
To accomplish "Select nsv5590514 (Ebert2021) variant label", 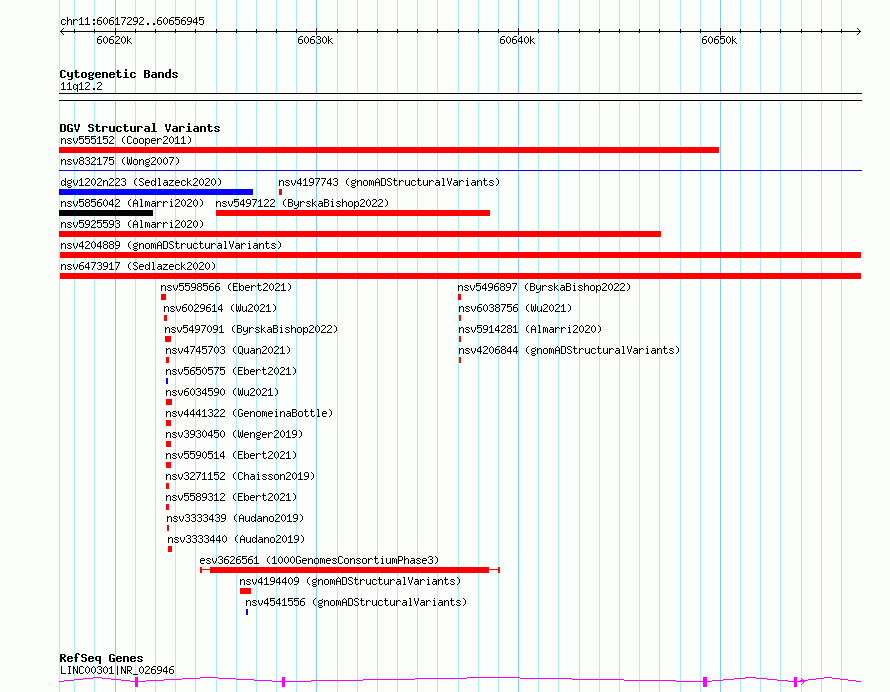I will (x=231, y=455).
